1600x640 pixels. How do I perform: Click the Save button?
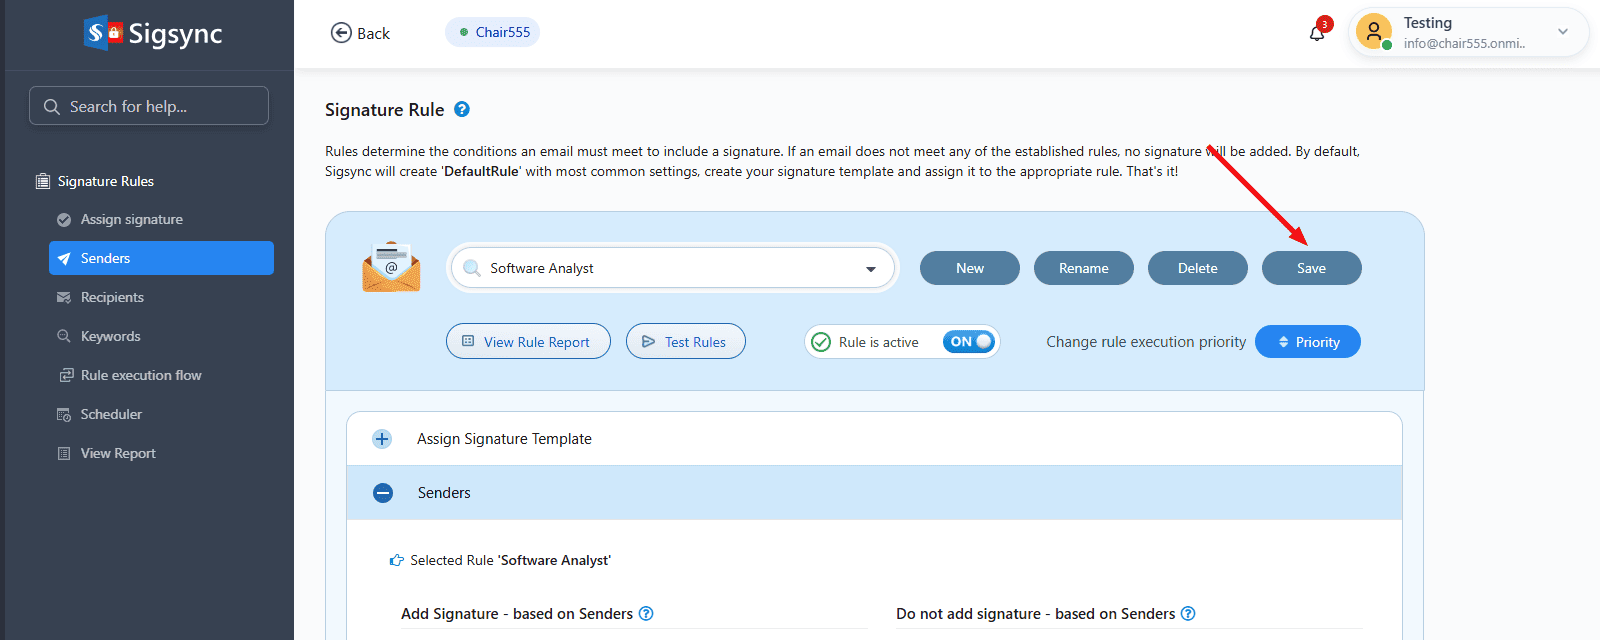pyautogui.click(x=1311, y=268)
